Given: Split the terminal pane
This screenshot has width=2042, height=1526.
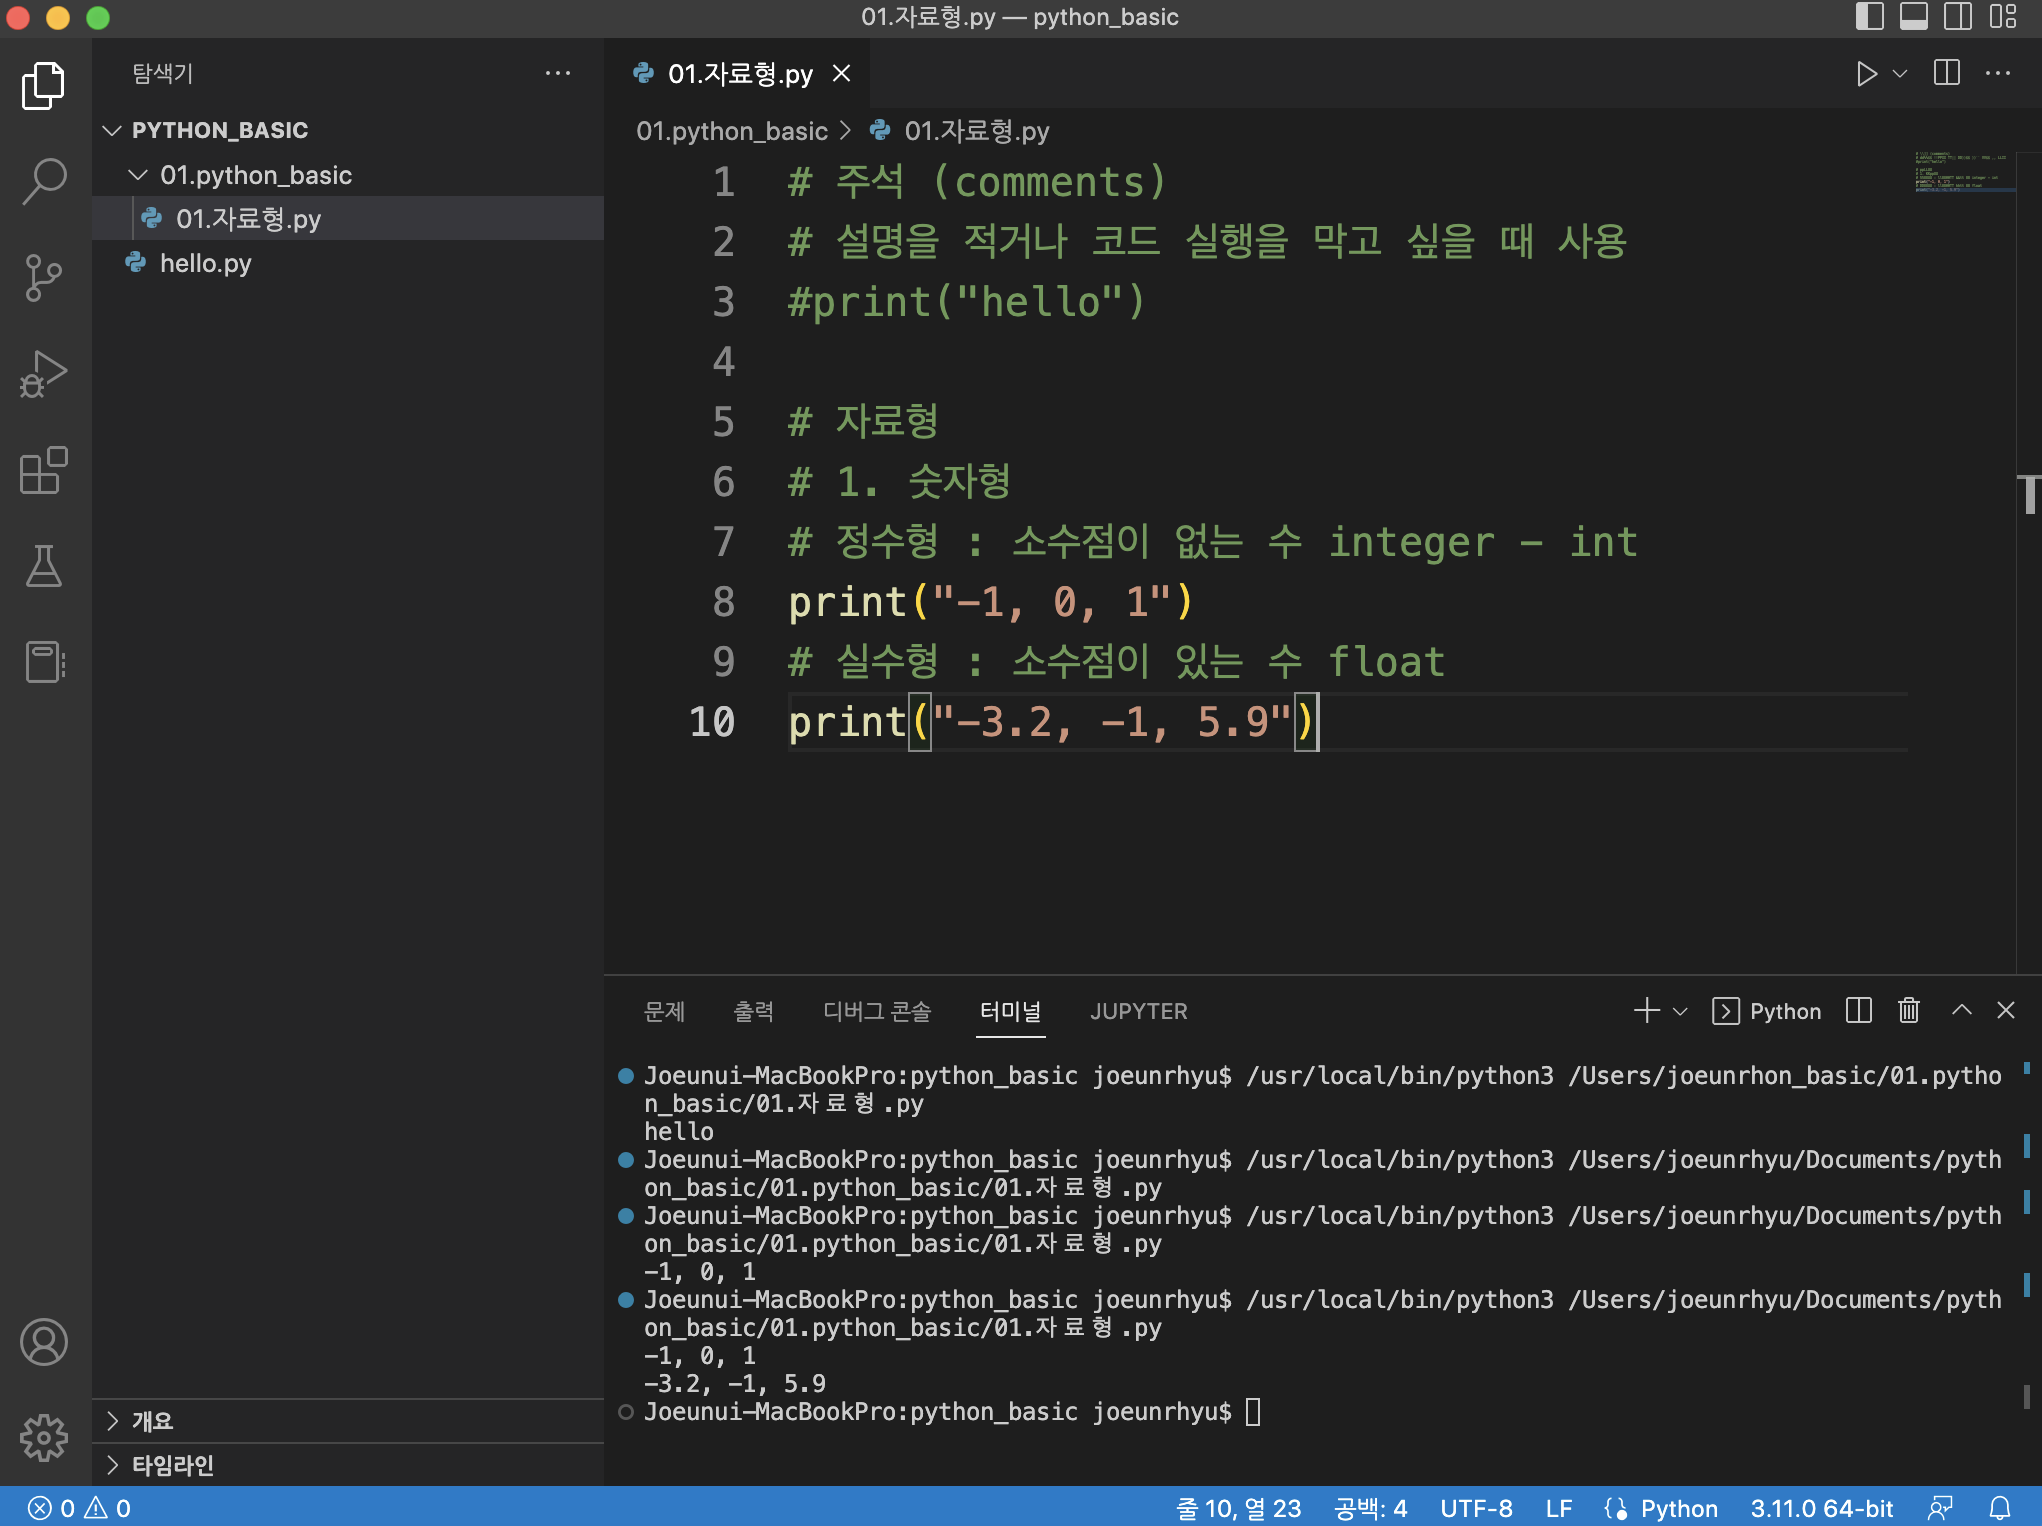Looking at the screenshot, I should click(1859, 1010).
